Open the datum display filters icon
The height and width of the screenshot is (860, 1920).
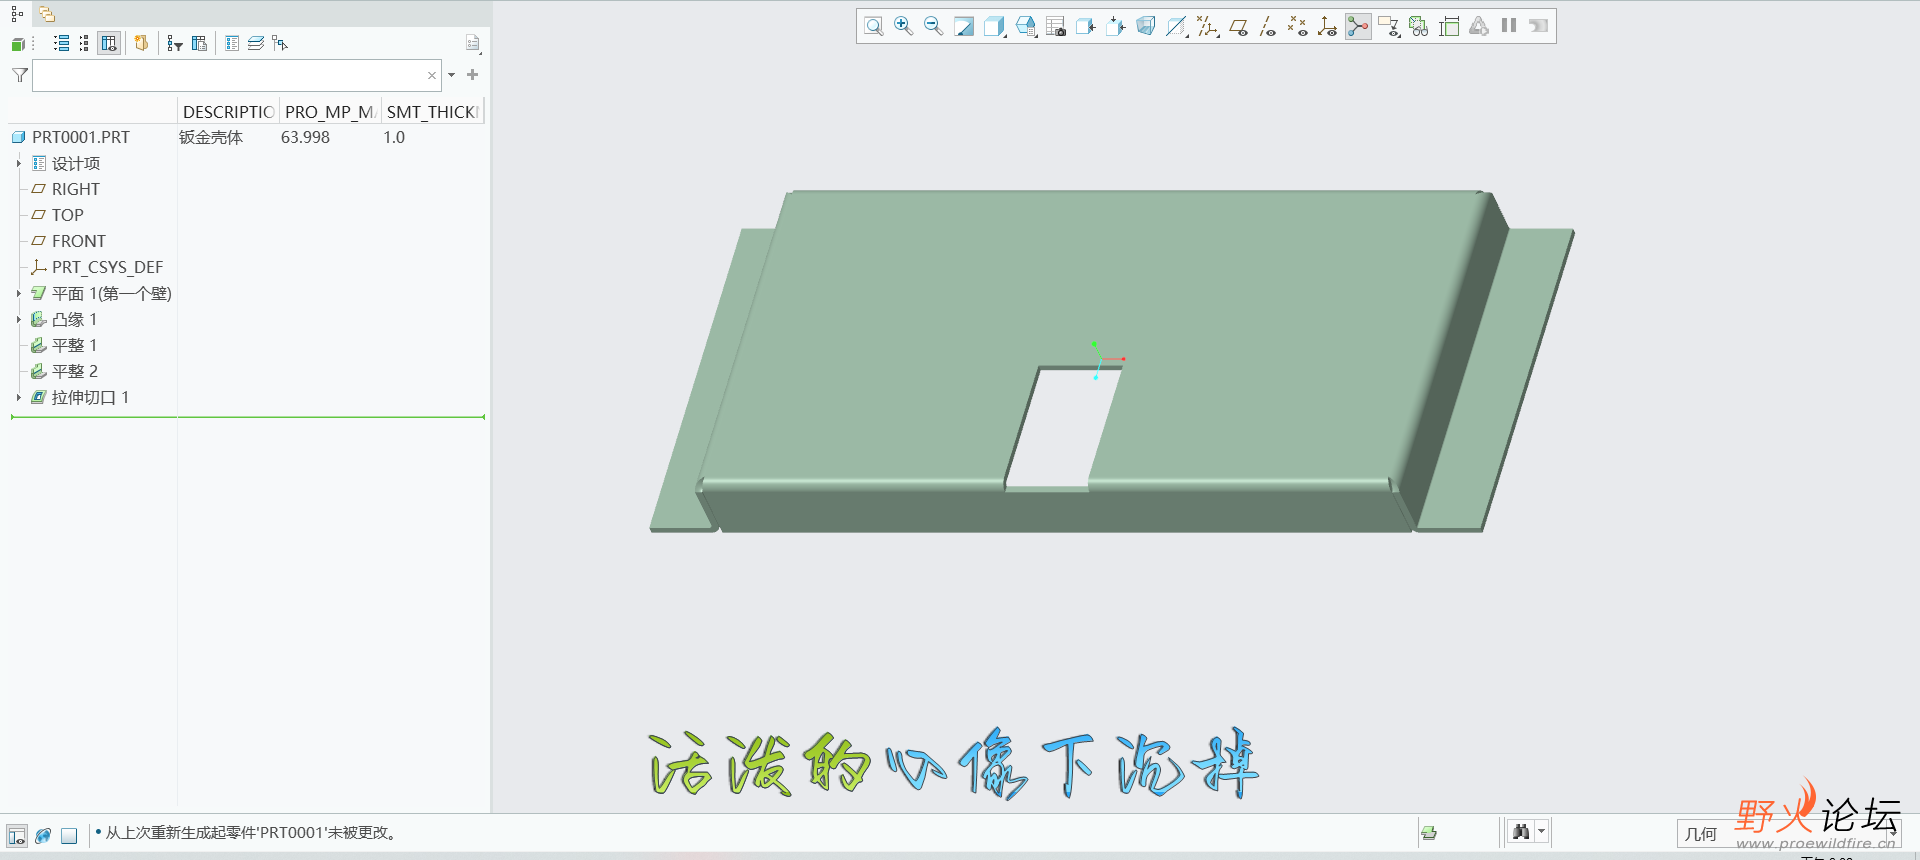click(1208, 27)
